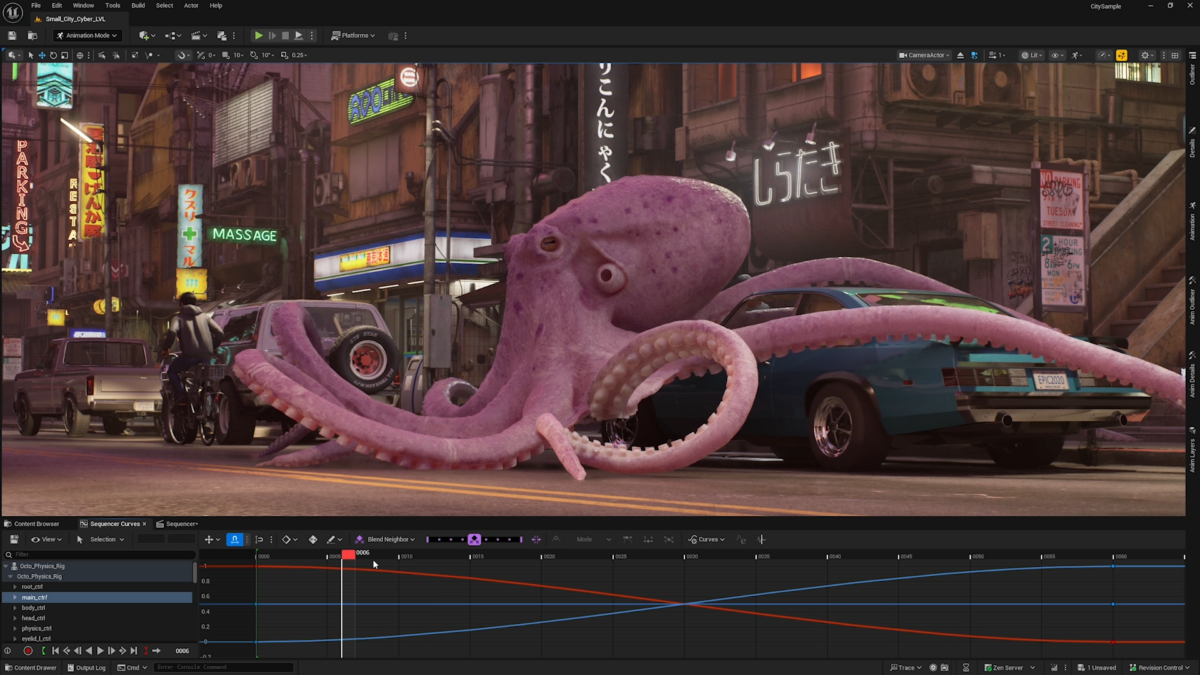Open the viewport settings gear menu

1147,55
